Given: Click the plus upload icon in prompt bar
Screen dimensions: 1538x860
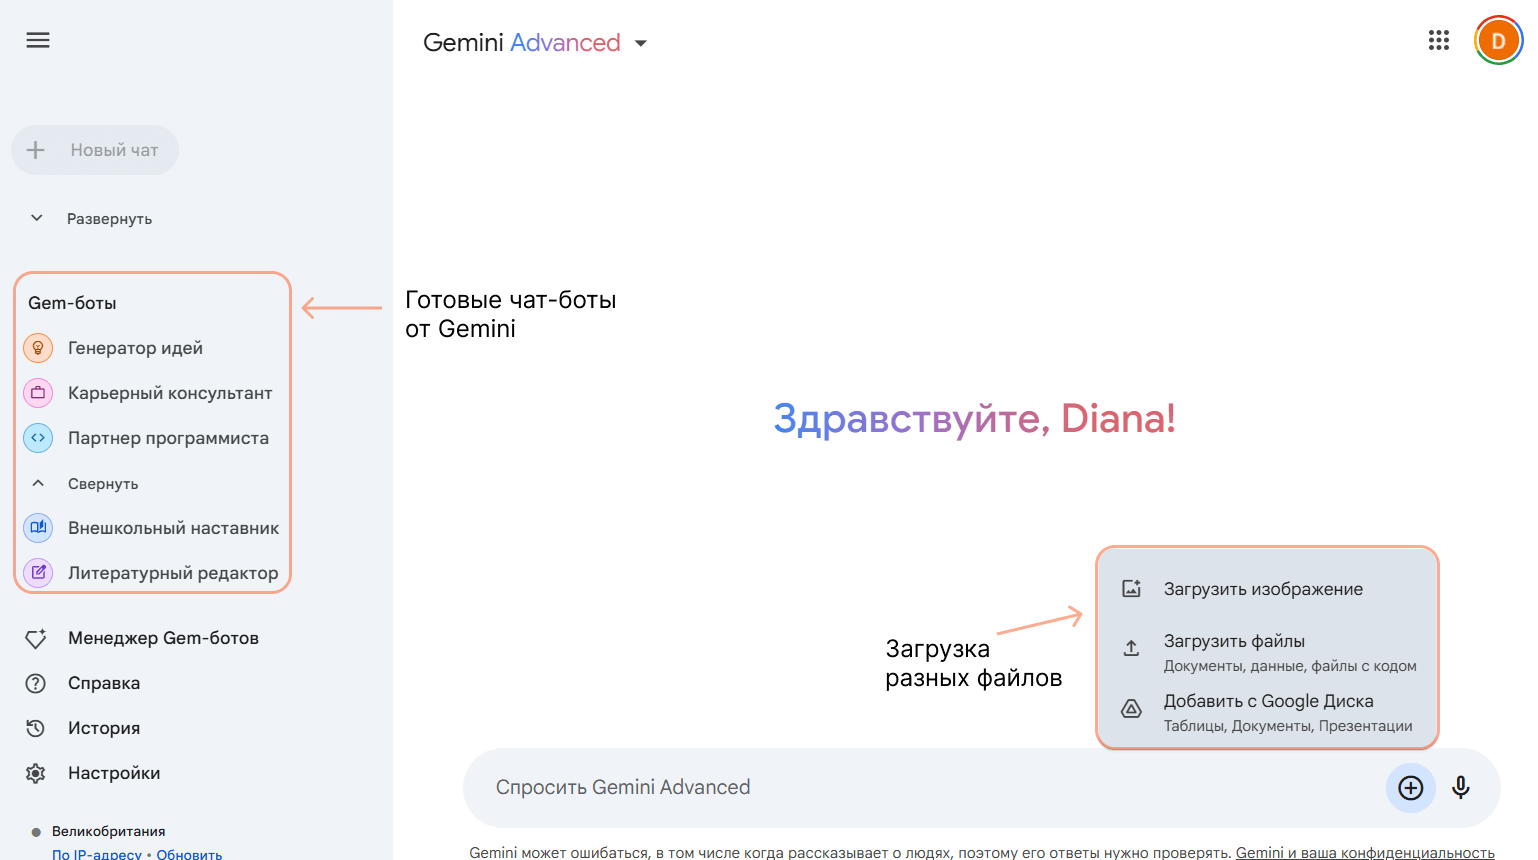Looking at the screenshot, I should (1410, 788).
